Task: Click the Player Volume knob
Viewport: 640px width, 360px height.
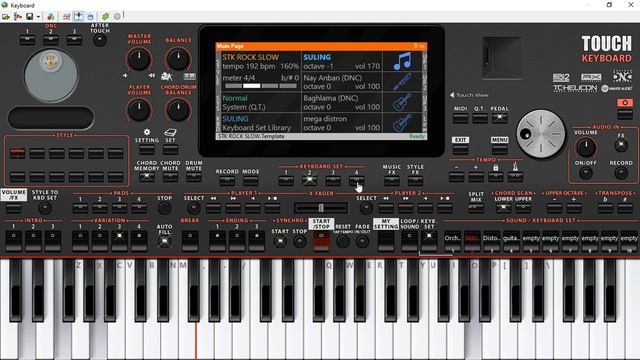Action: [x=139, y=110]
